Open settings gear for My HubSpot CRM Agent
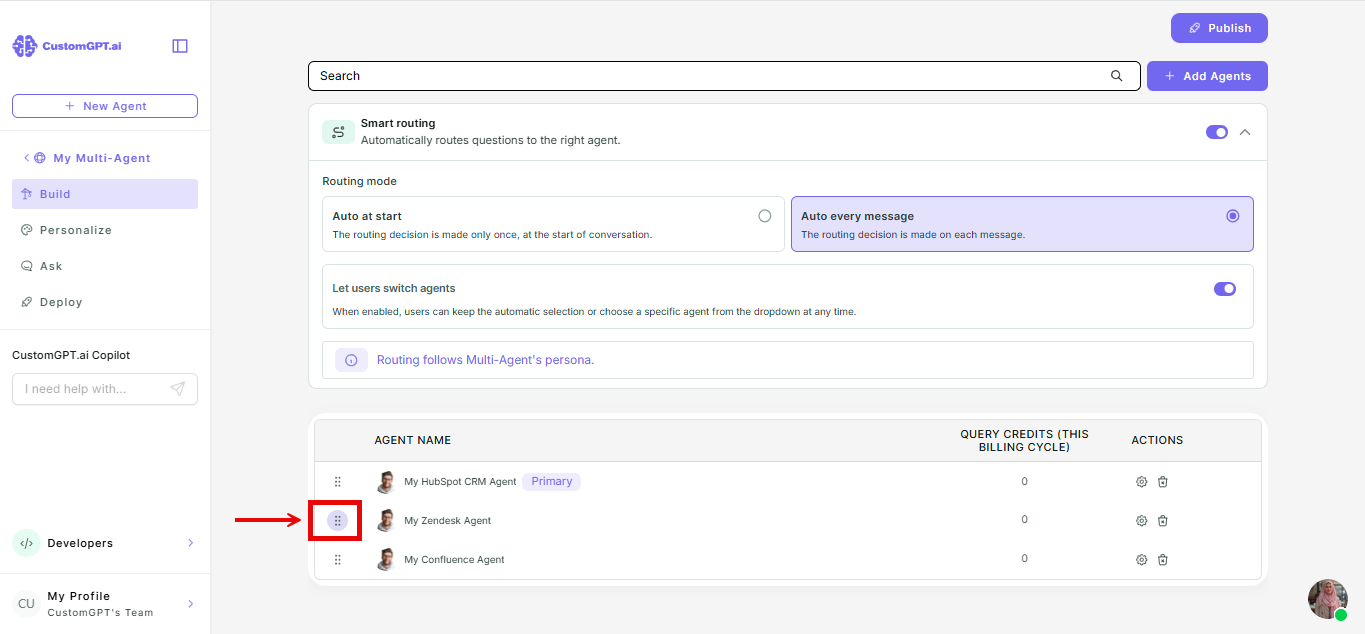The image size is (1365, 634). [1141, 482]
